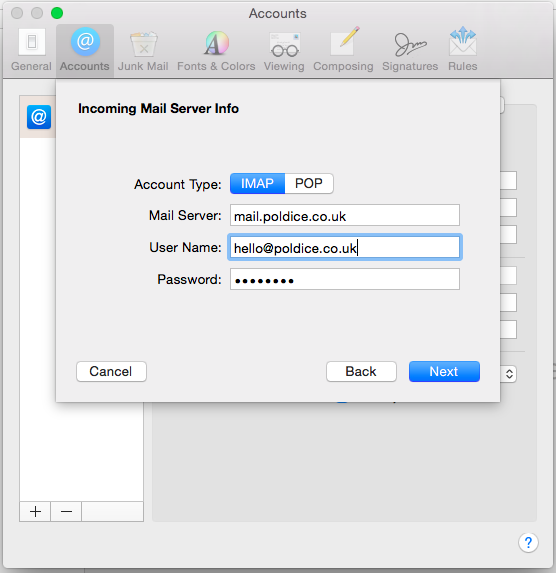This screenshot has width=556, height=573.
Task: Focus the Password field
Action: point(345,280)
